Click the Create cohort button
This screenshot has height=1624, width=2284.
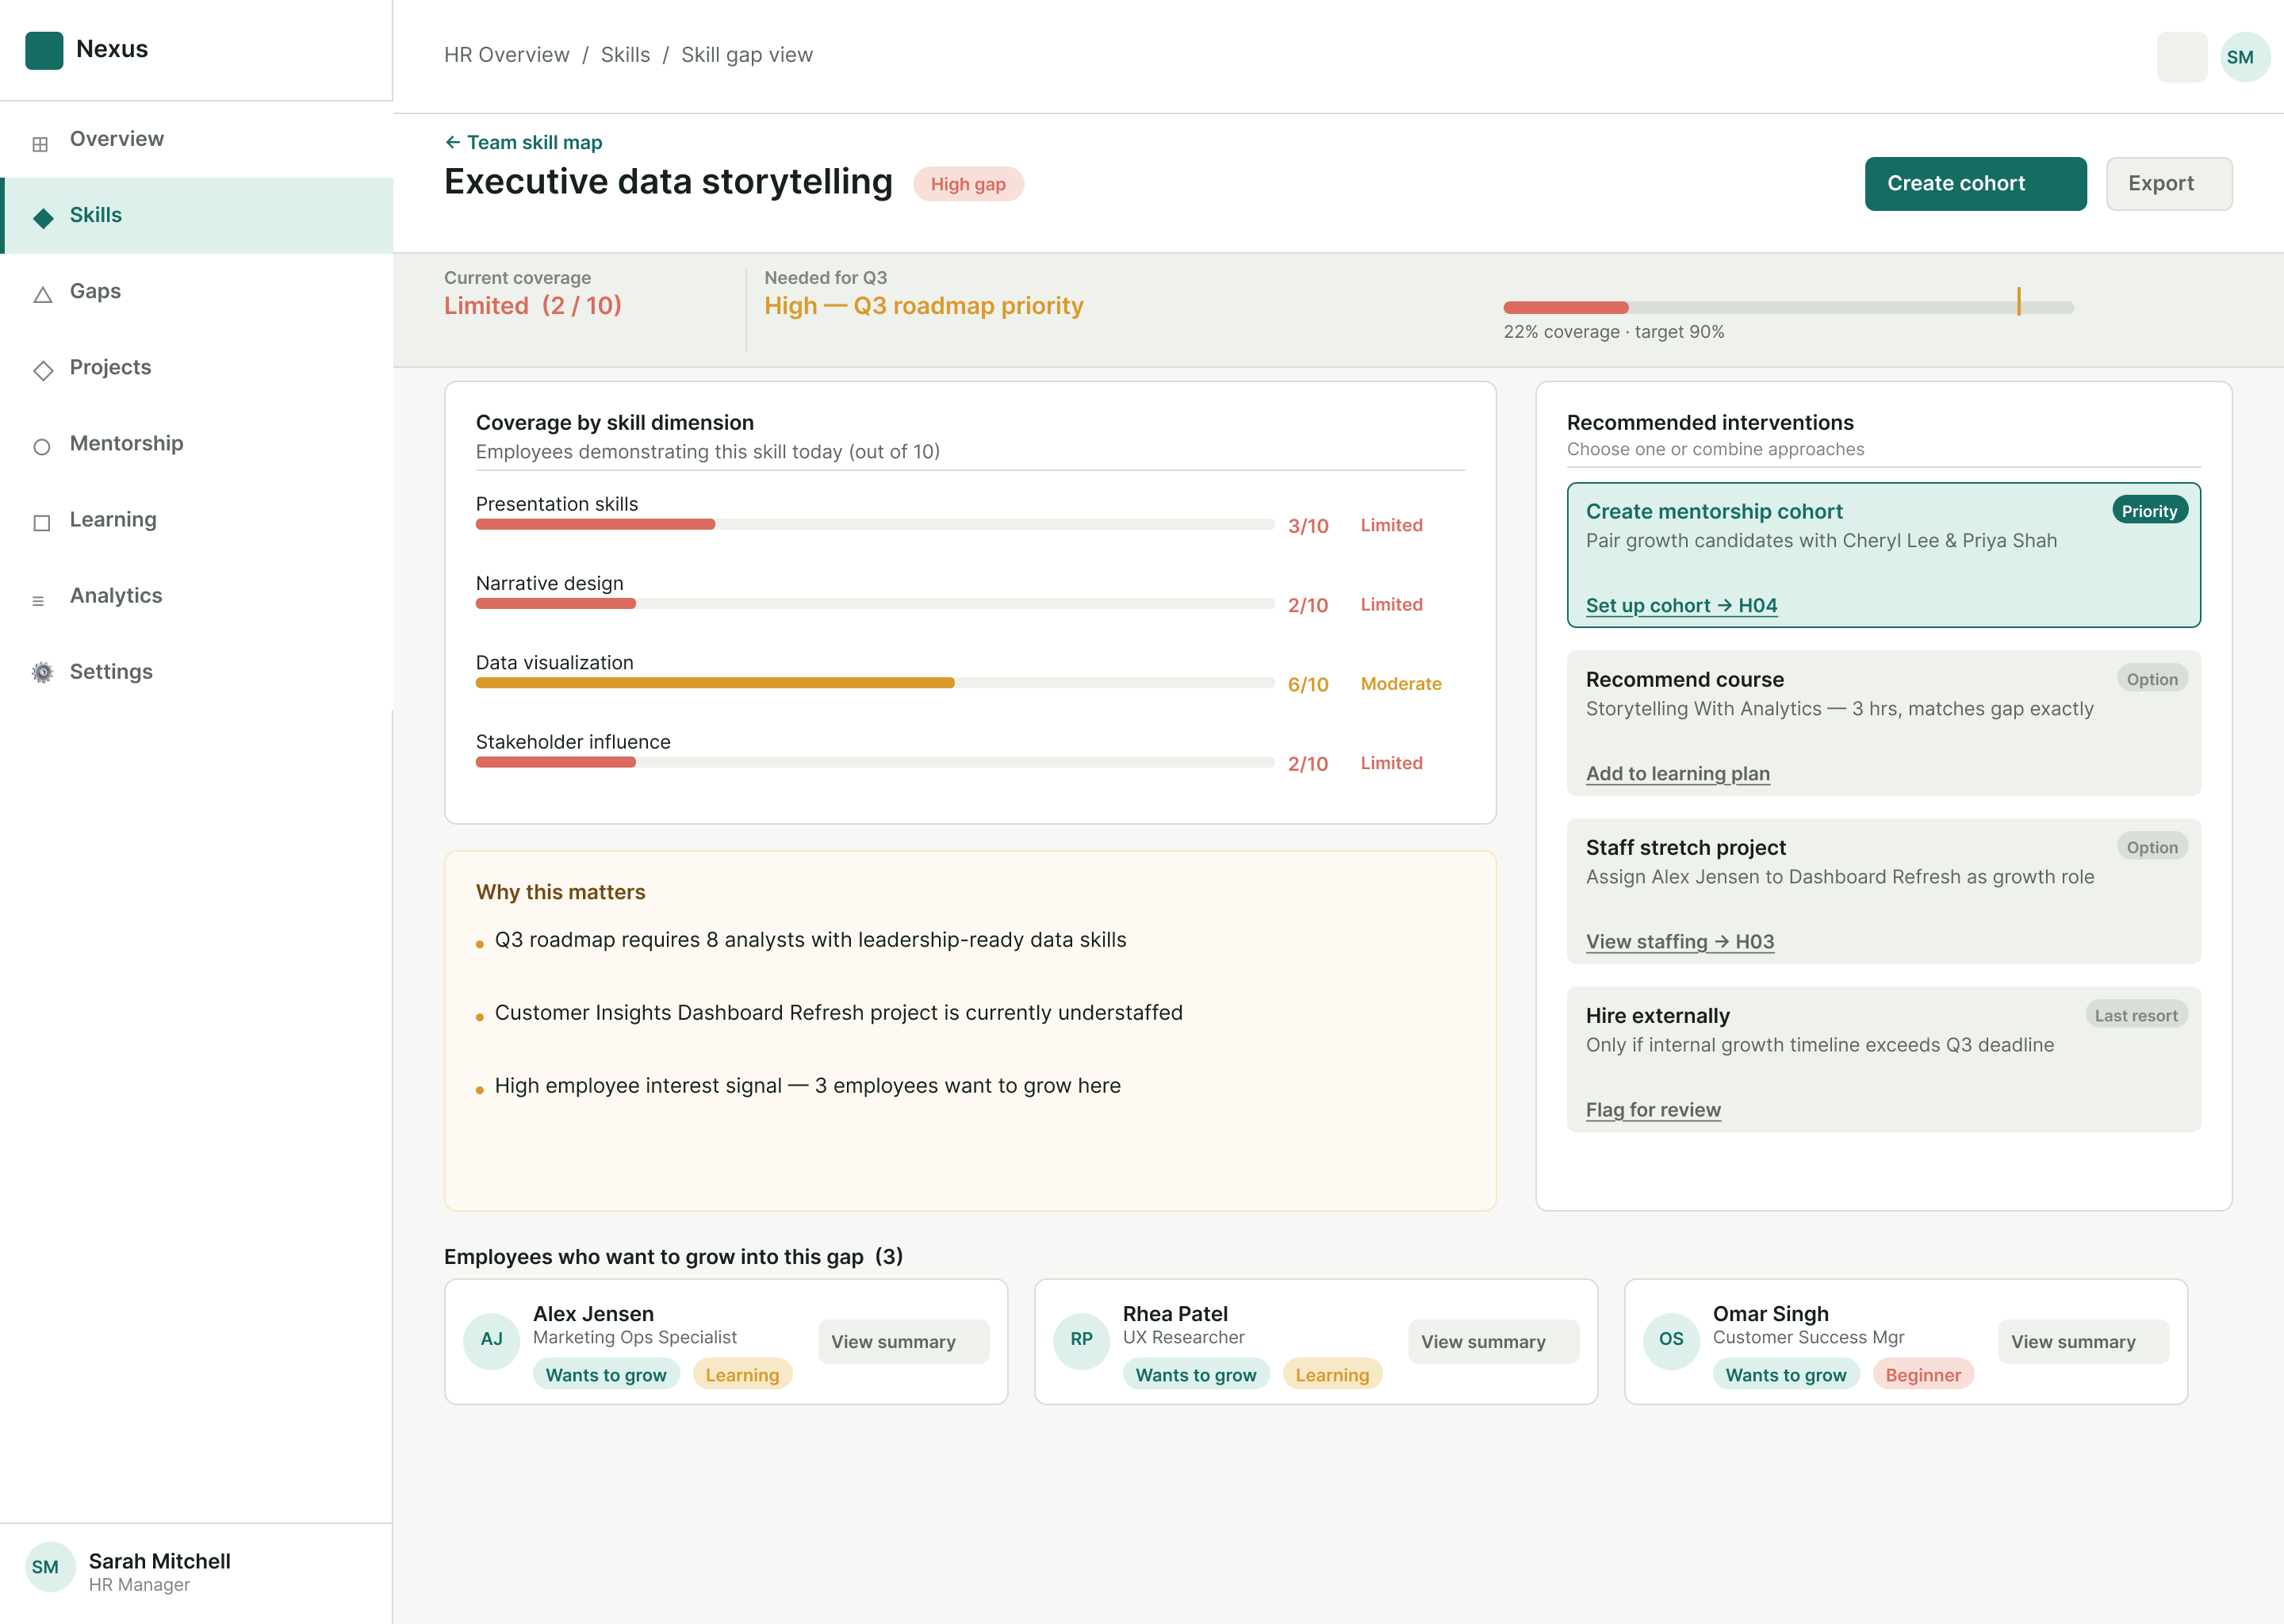1975,183
